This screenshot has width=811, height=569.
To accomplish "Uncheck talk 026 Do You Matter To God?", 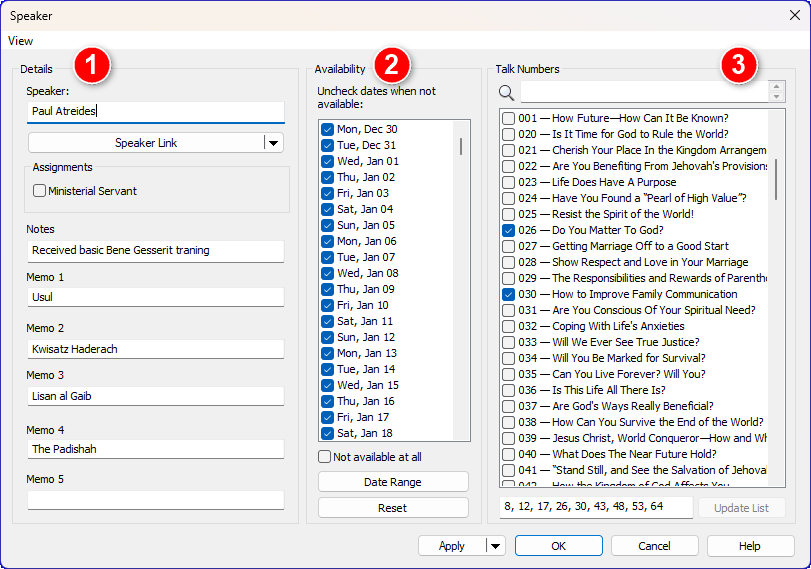I will pyautogui.click(x=509, y=230).
